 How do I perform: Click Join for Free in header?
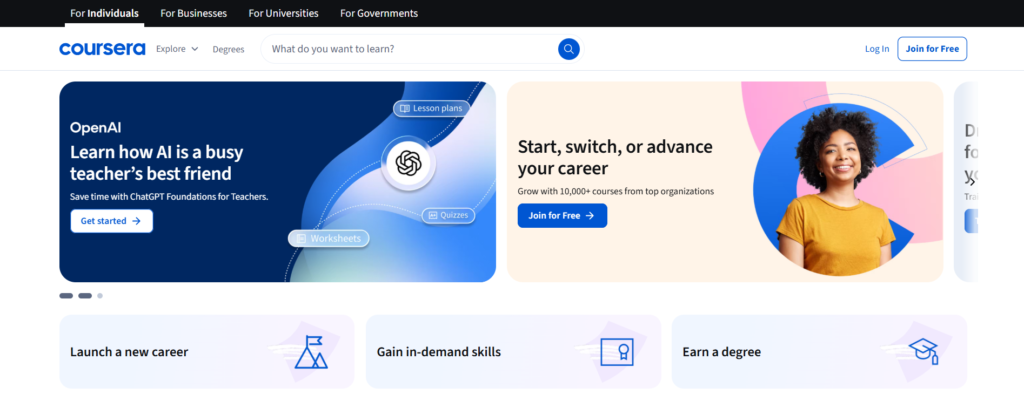click(932, 49)
